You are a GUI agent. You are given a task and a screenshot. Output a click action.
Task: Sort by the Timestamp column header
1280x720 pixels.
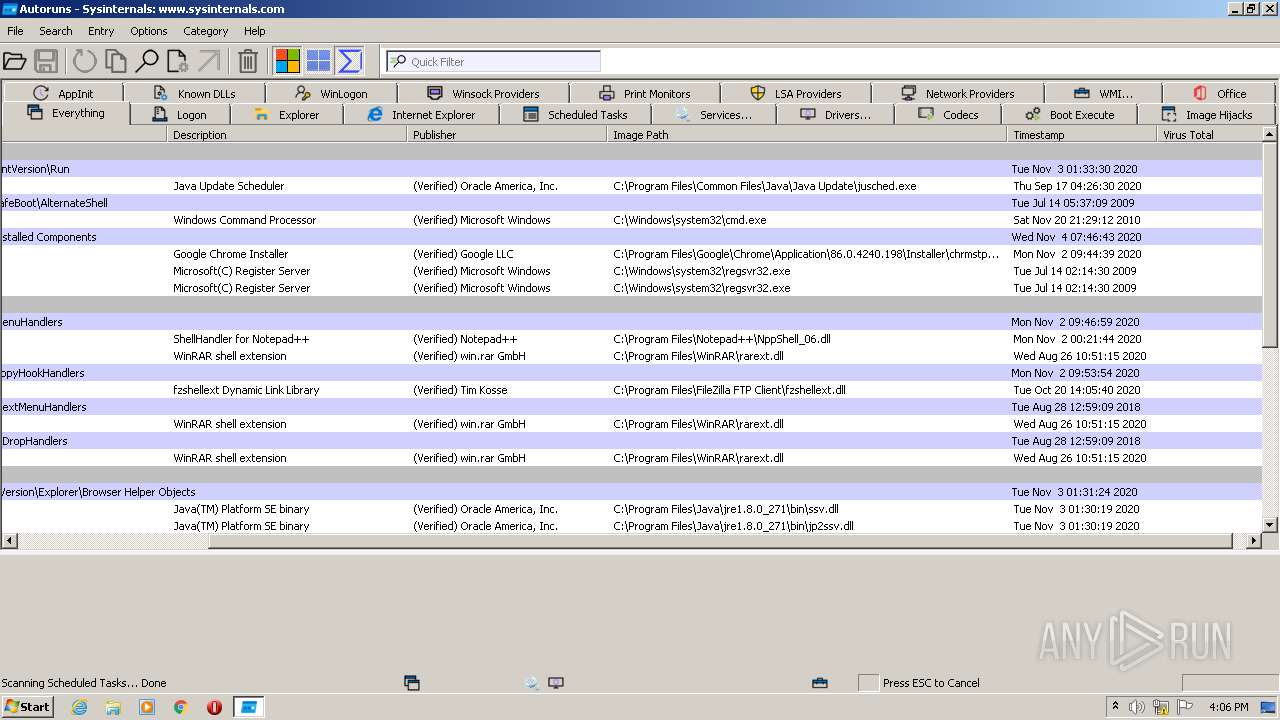pyautogui.click(x=1082, y=134)
